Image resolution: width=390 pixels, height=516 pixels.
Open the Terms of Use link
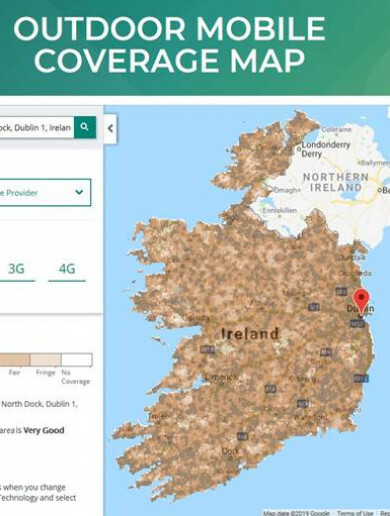pyautogui.click(x=355, y=513)
